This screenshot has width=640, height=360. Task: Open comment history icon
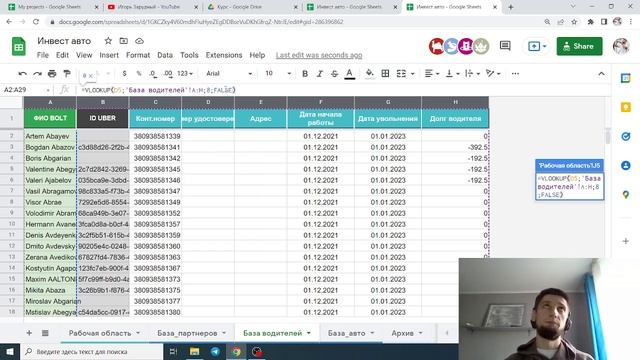click(505, 46)
